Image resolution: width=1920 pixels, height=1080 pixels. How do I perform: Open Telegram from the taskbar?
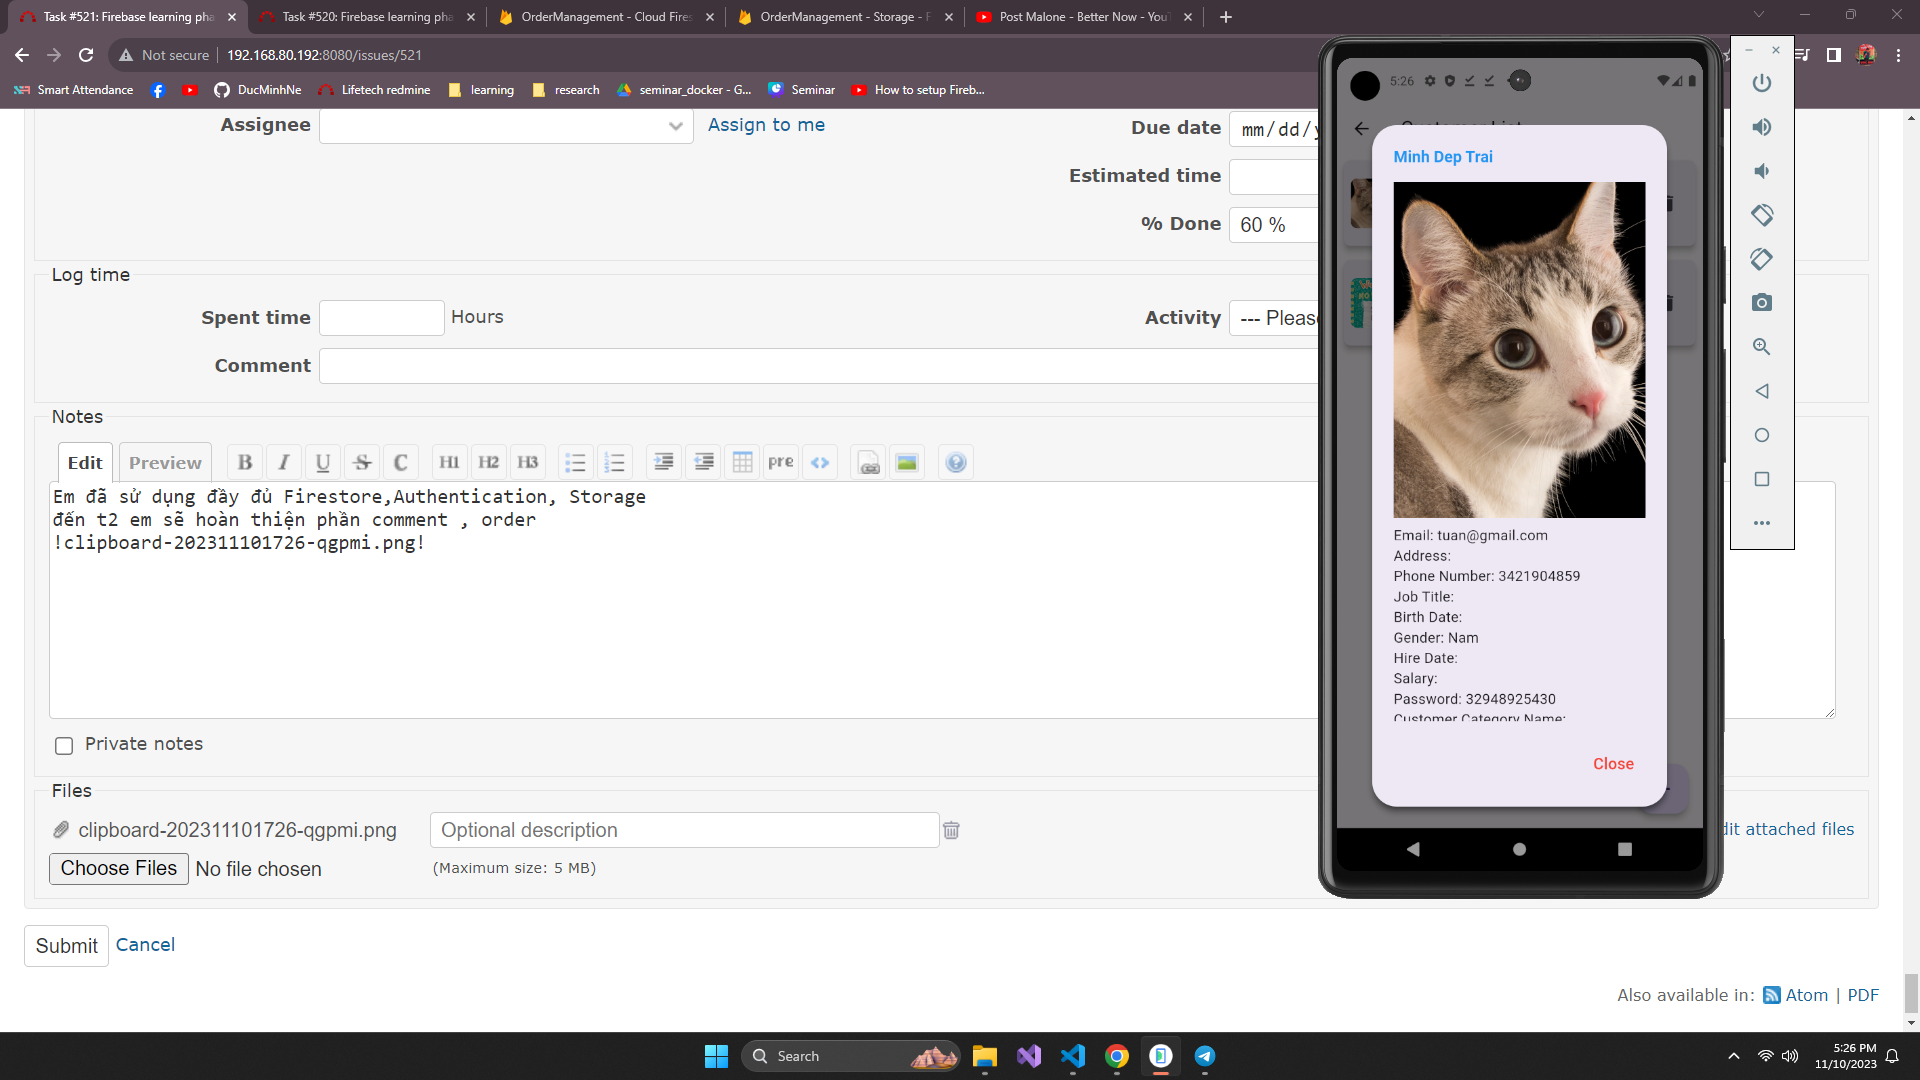coord(1204,1056)
